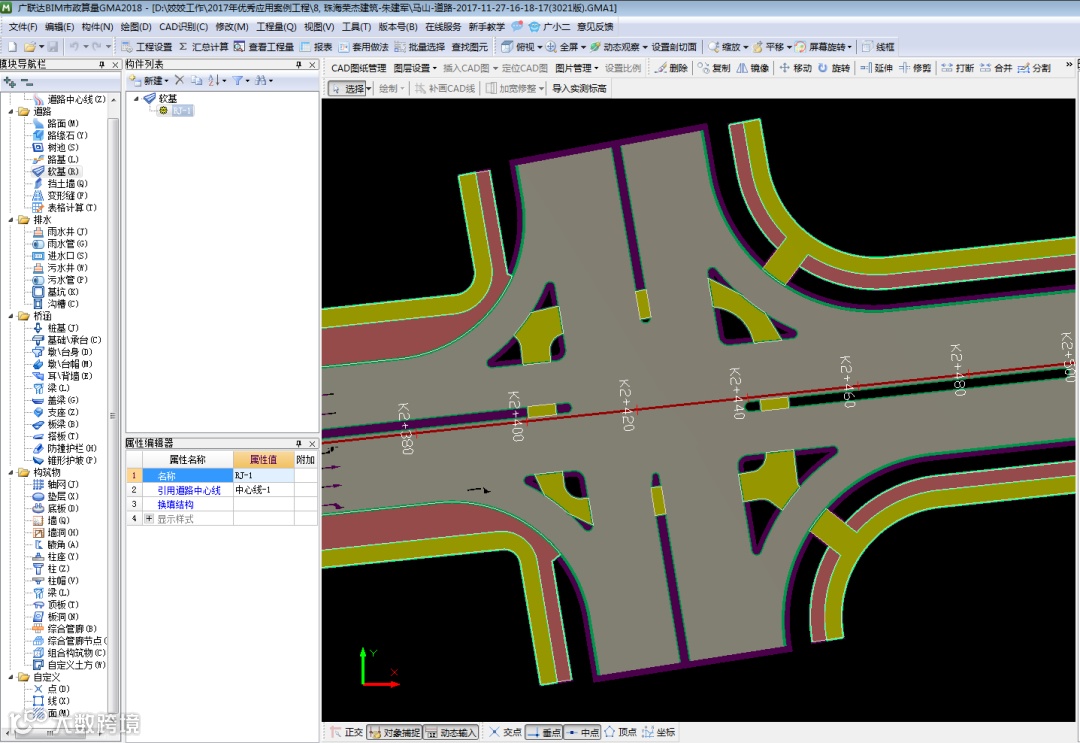The image size is (1080, 743).
Task: Click the 导入实测标高 button
Action: point(579,88)
